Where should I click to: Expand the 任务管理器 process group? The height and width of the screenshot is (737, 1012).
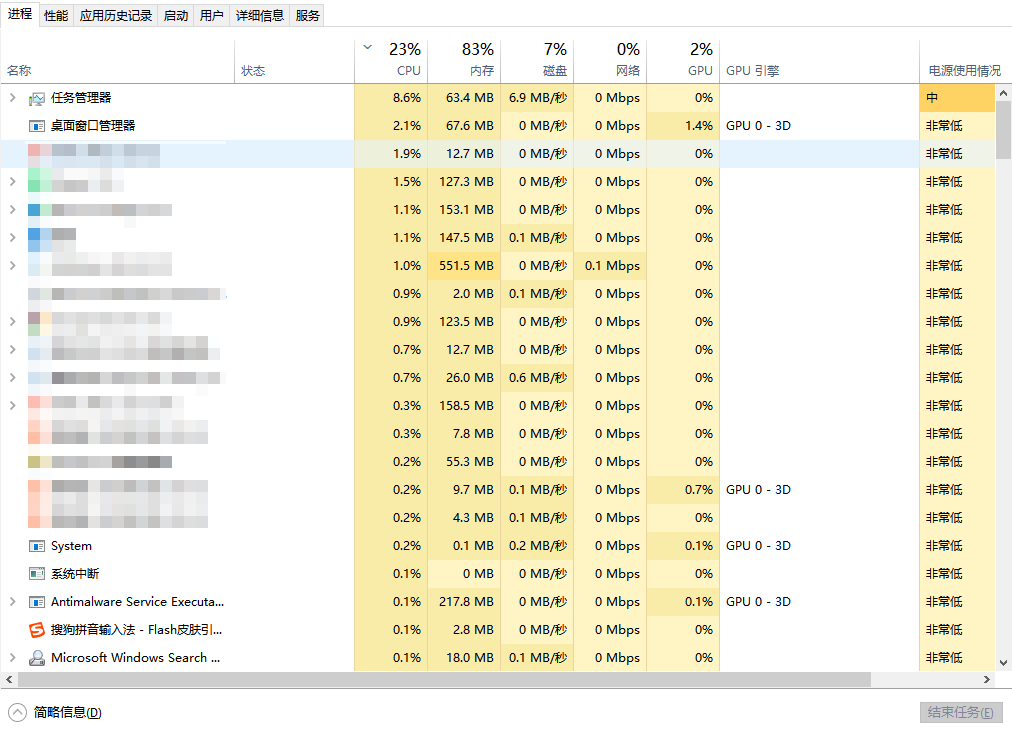tap(12, 98)
